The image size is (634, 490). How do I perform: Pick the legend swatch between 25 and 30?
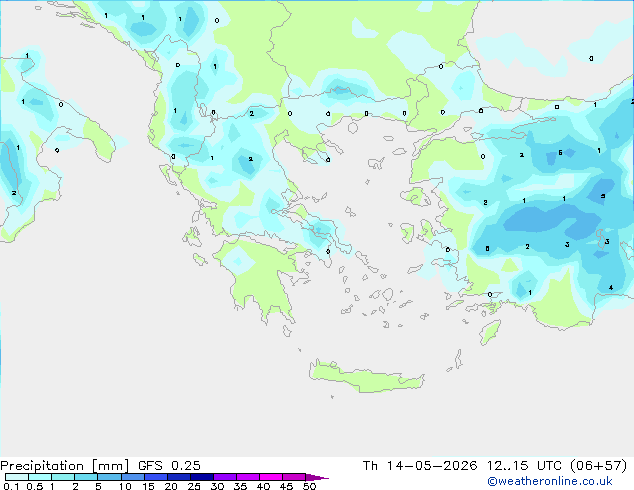pos(202,477)
